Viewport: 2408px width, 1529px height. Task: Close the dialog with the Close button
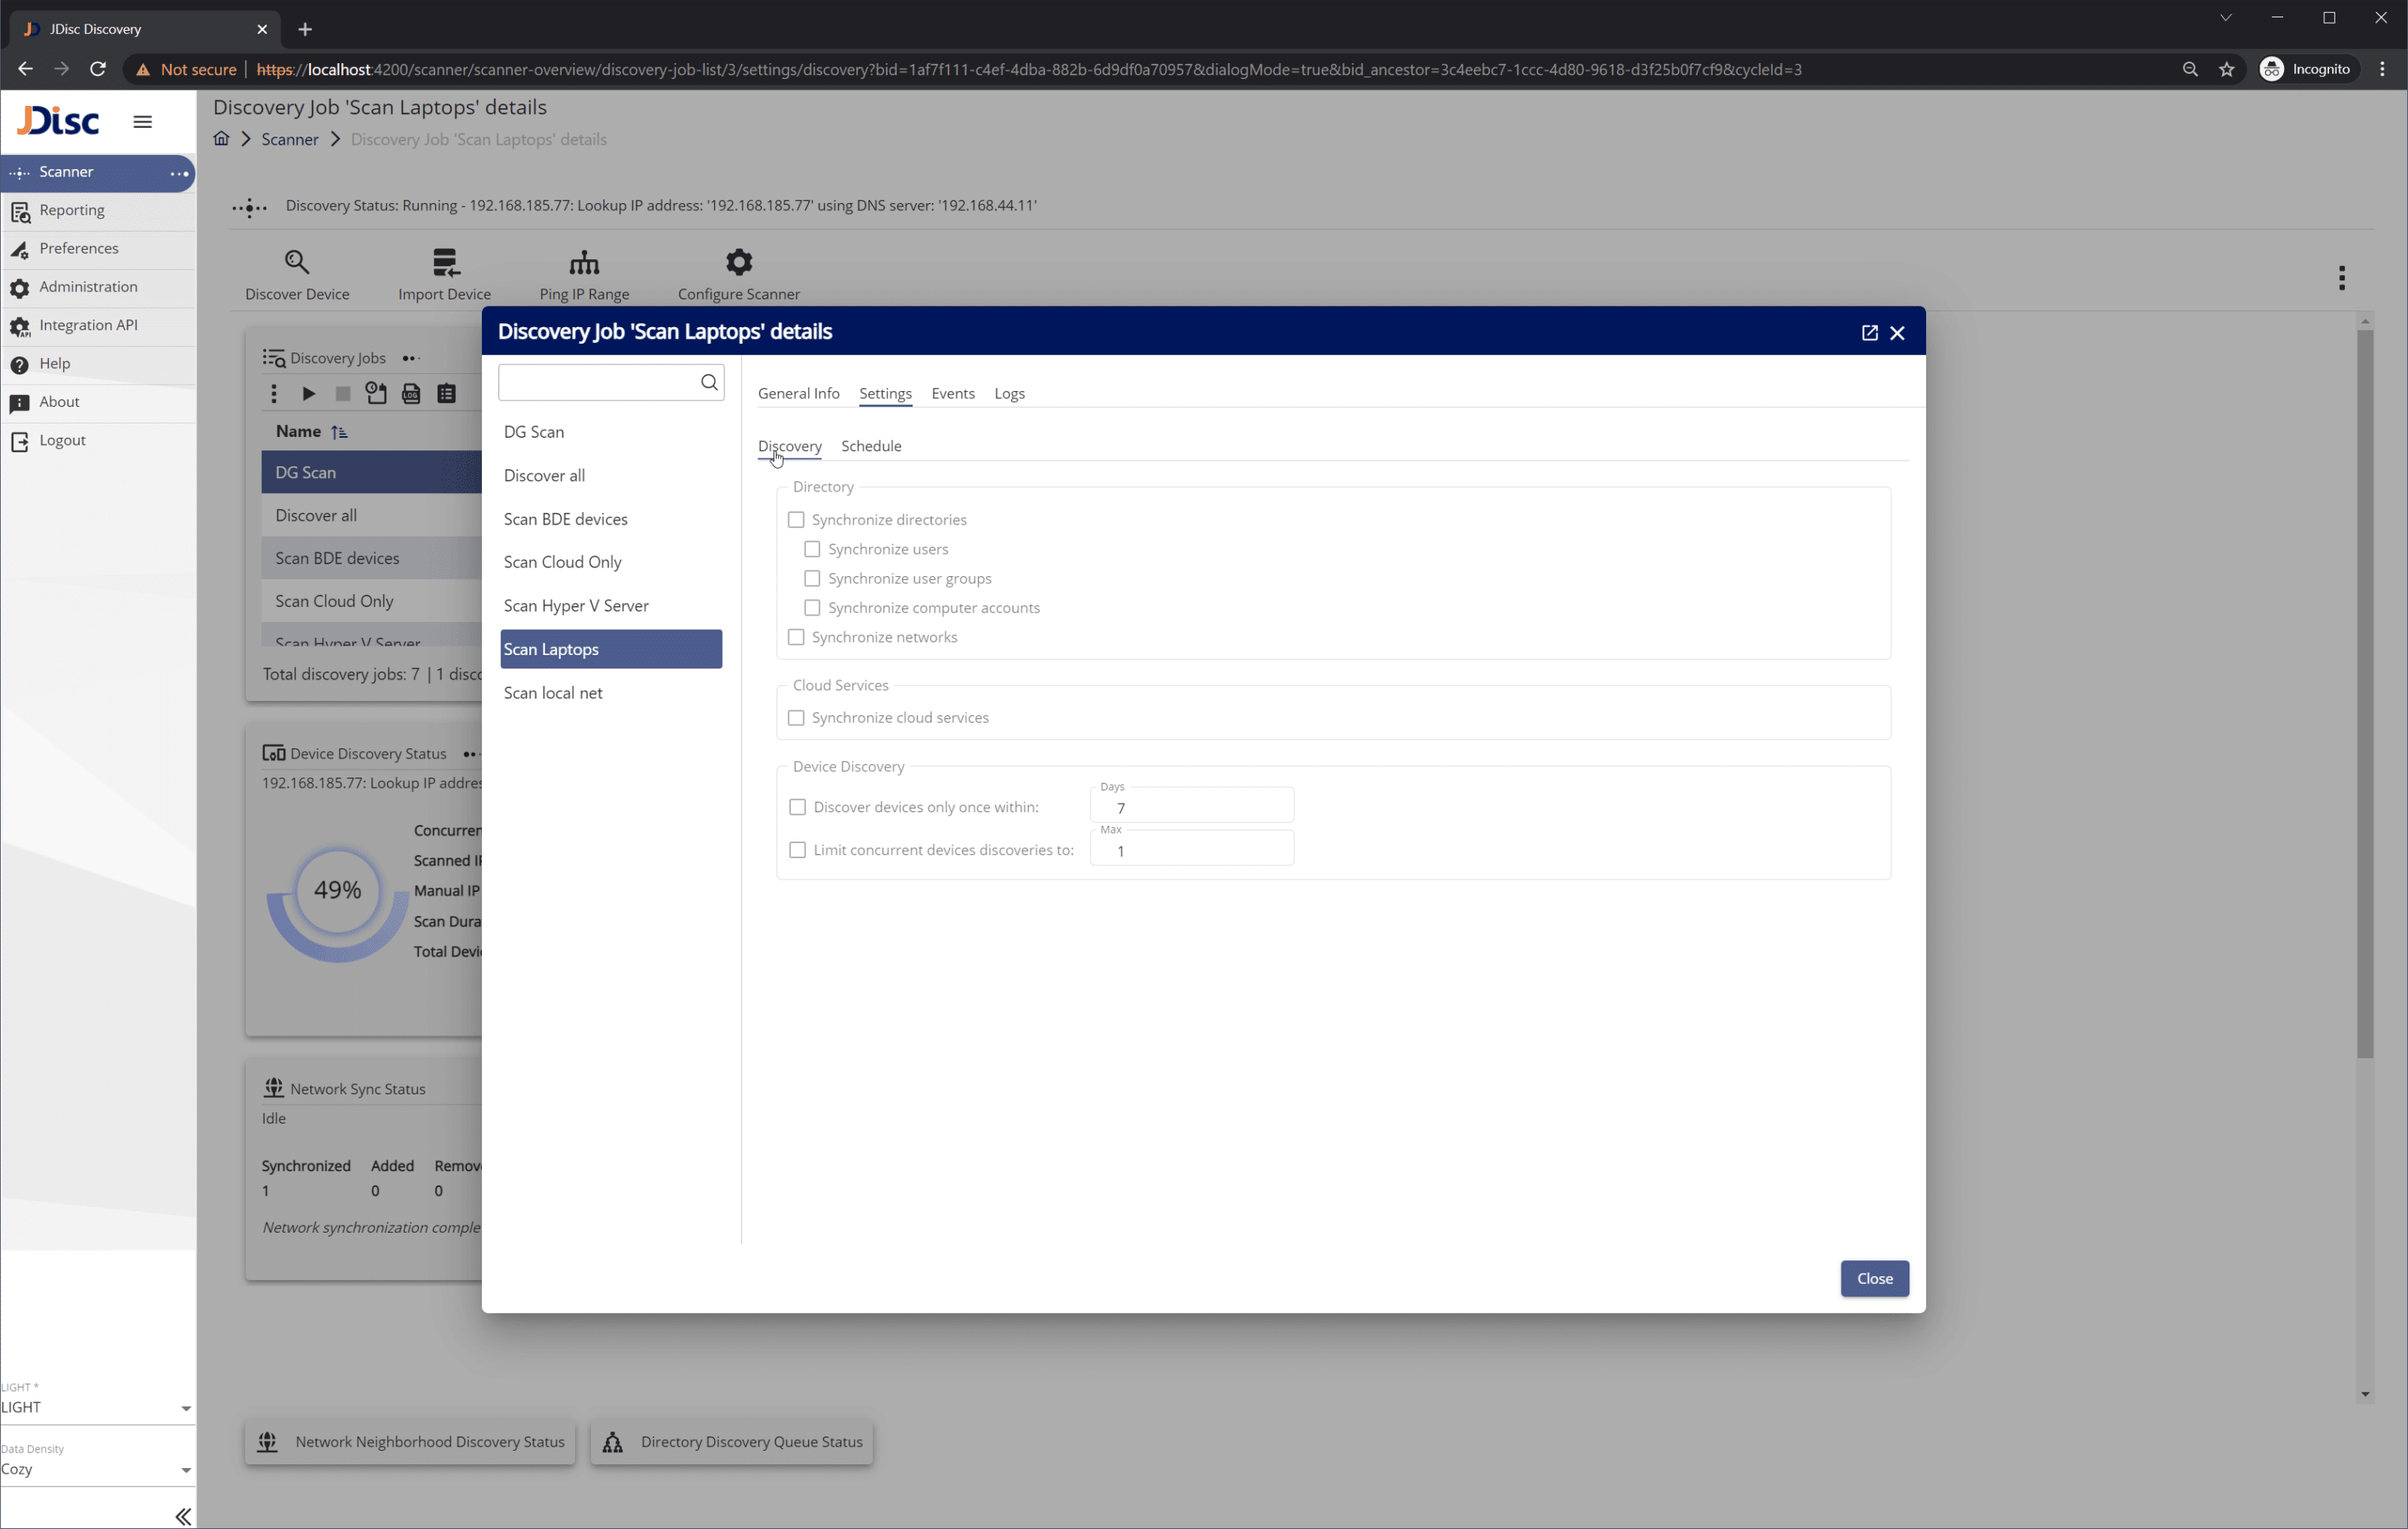point(1874,1278)
